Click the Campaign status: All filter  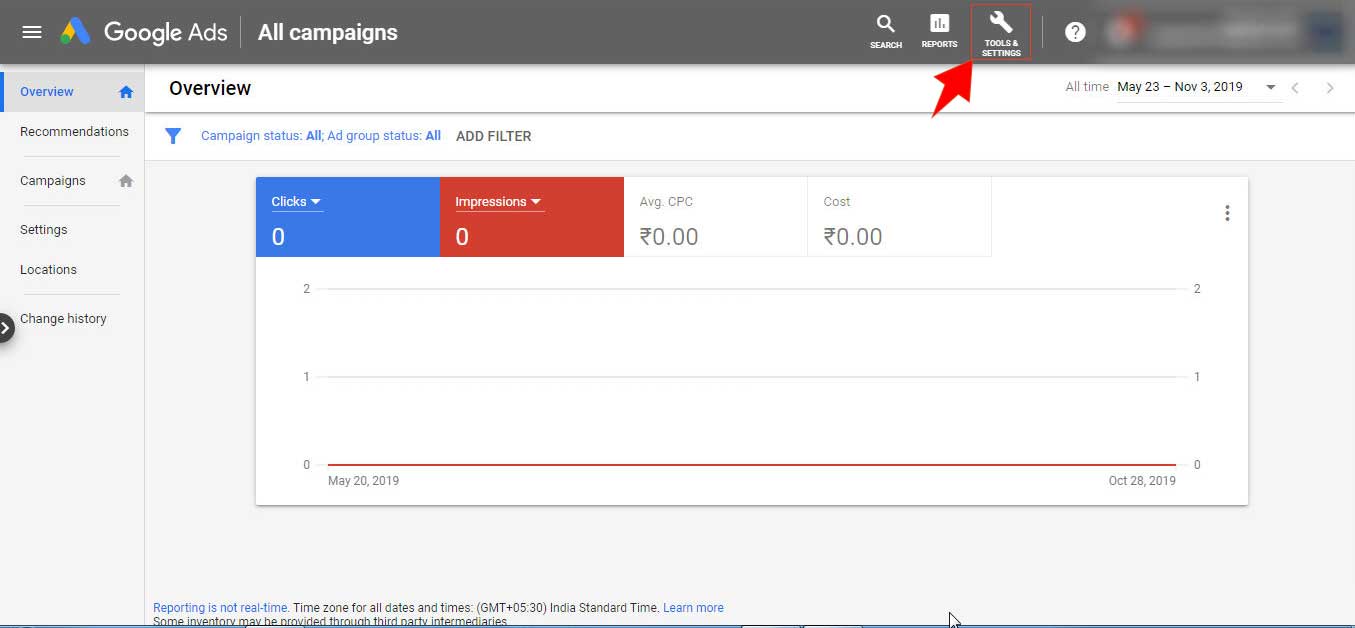click(261, 136)
